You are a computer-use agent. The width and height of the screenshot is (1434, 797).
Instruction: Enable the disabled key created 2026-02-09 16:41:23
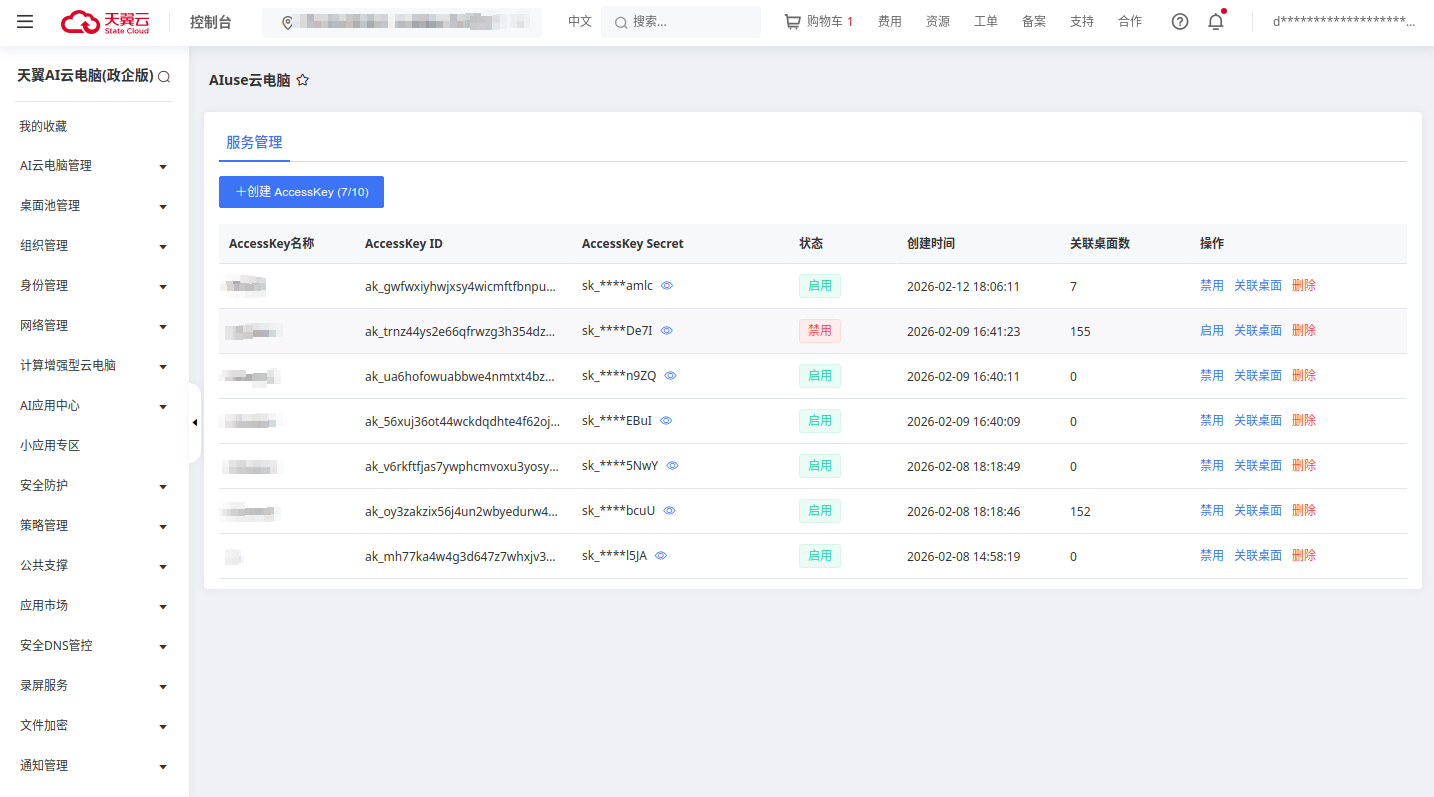coord(1211,331)
